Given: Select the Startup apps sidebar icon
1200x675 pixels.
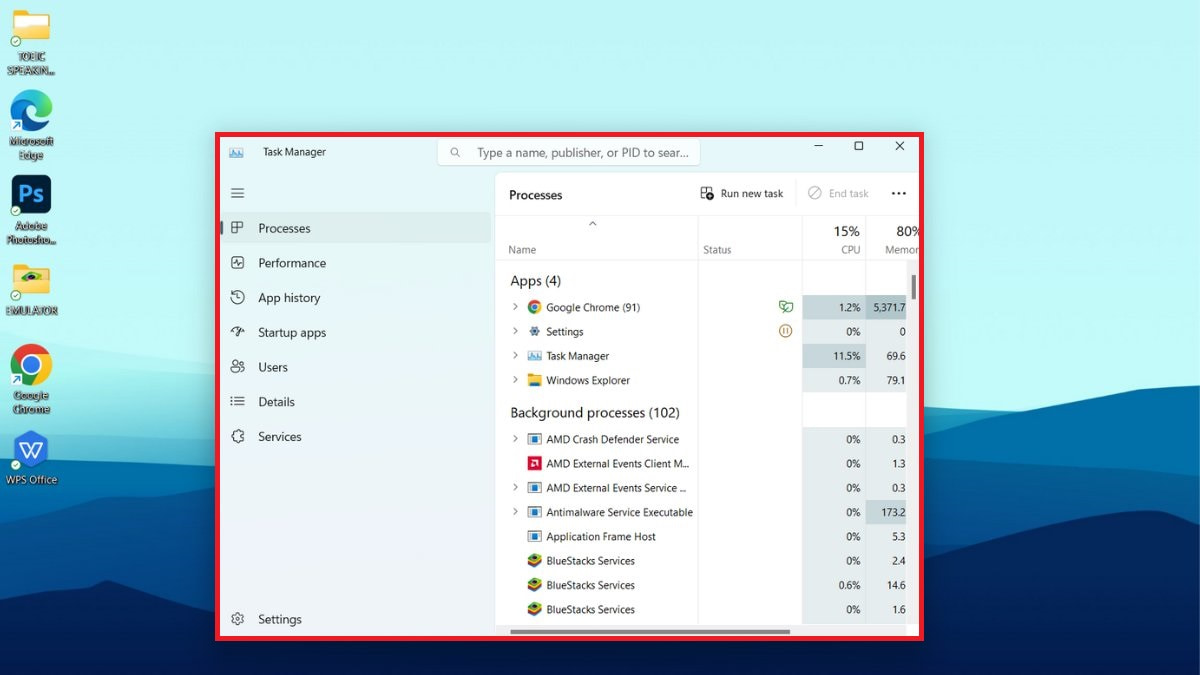Looking at the screenshot, I should (x=238, y=332).
